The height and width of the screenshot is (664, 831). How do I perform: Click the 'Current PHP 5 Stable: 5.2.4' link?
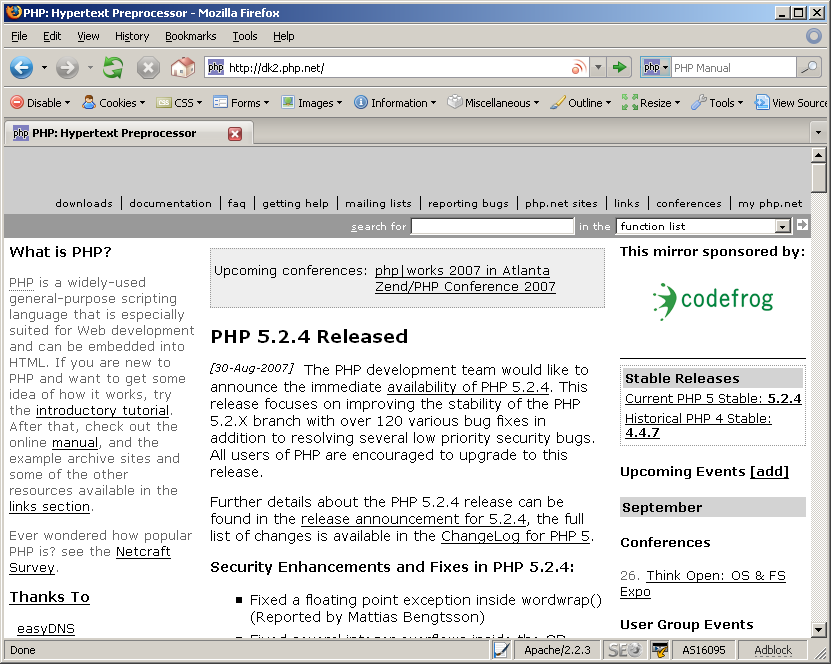tap(713, 399)
